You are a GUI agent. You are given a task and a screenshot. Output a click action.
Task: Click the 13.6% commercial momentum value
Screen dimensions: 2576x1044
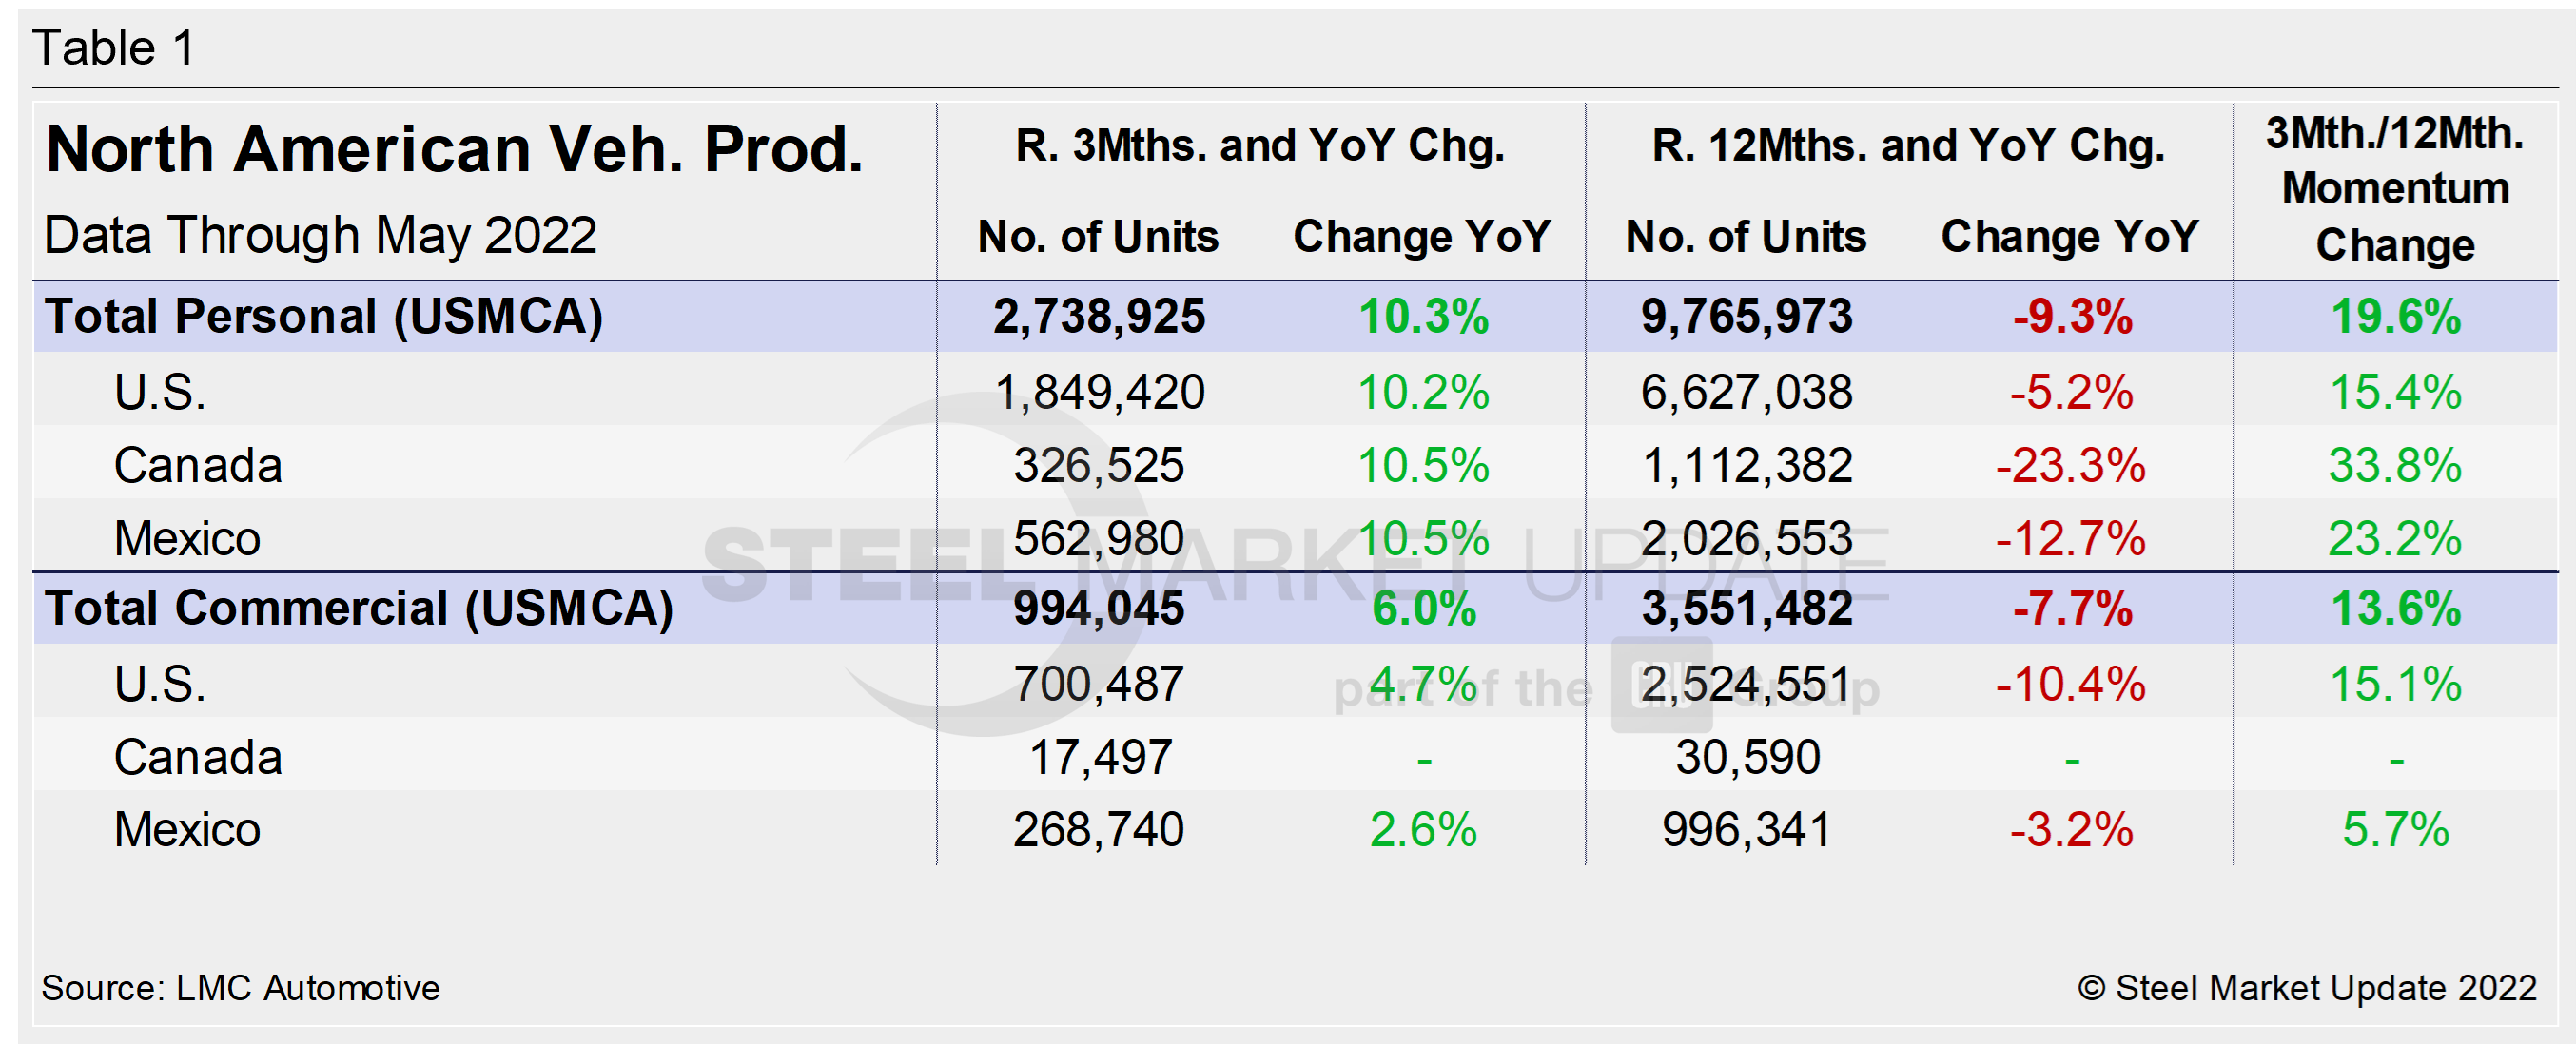pyautogui.click(x=2395, y=608)
